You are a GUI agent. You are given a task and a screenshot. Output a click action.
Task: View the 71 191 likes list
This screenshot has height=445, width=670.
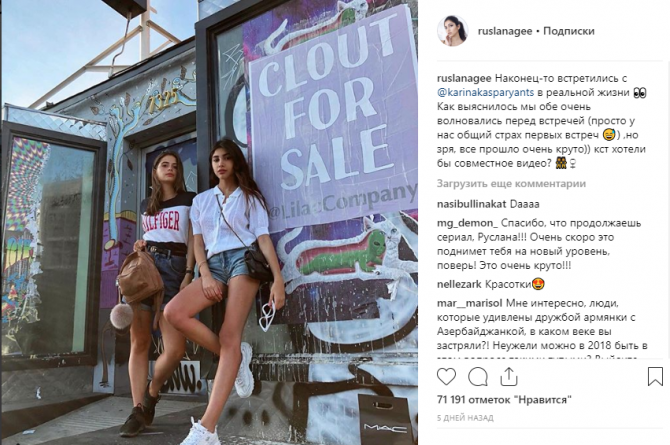click(x=504, y=400)
